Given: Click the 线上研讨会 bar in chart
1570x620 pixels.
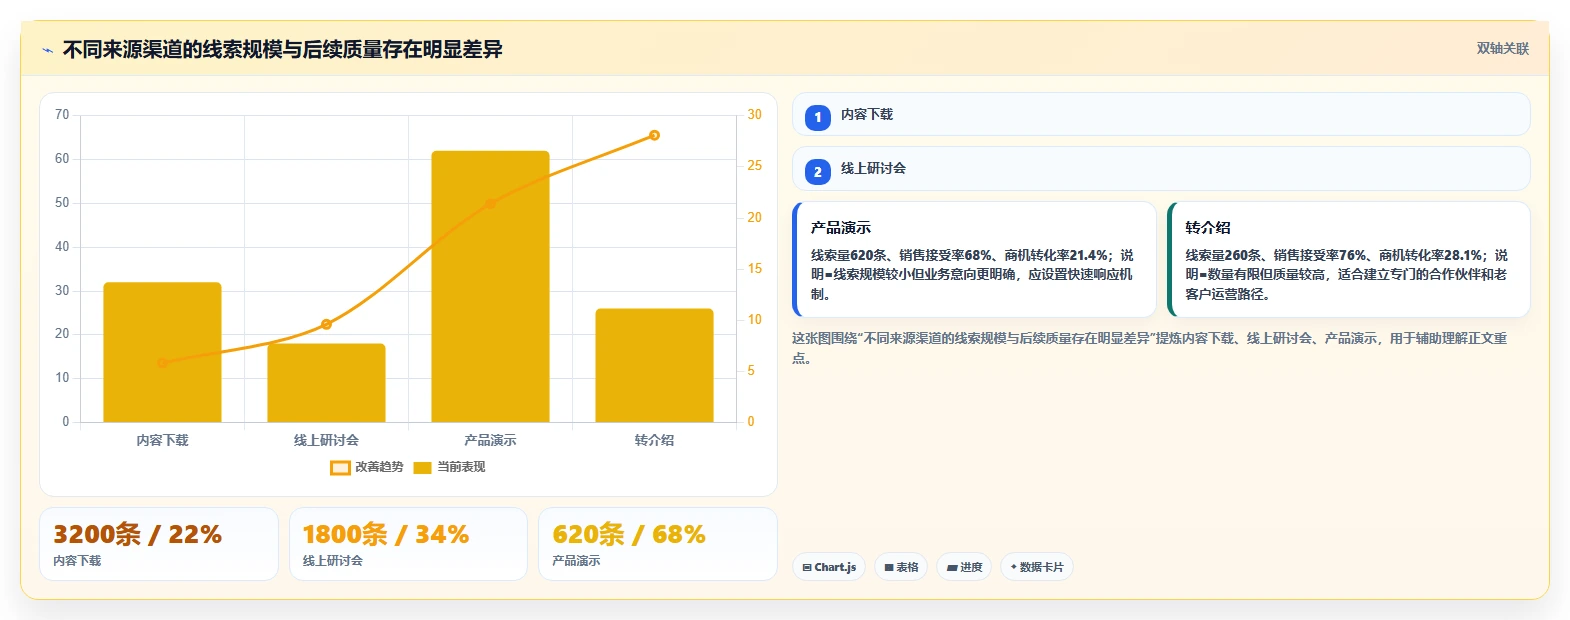Looking at the screenshot, I should click(326, 383).
